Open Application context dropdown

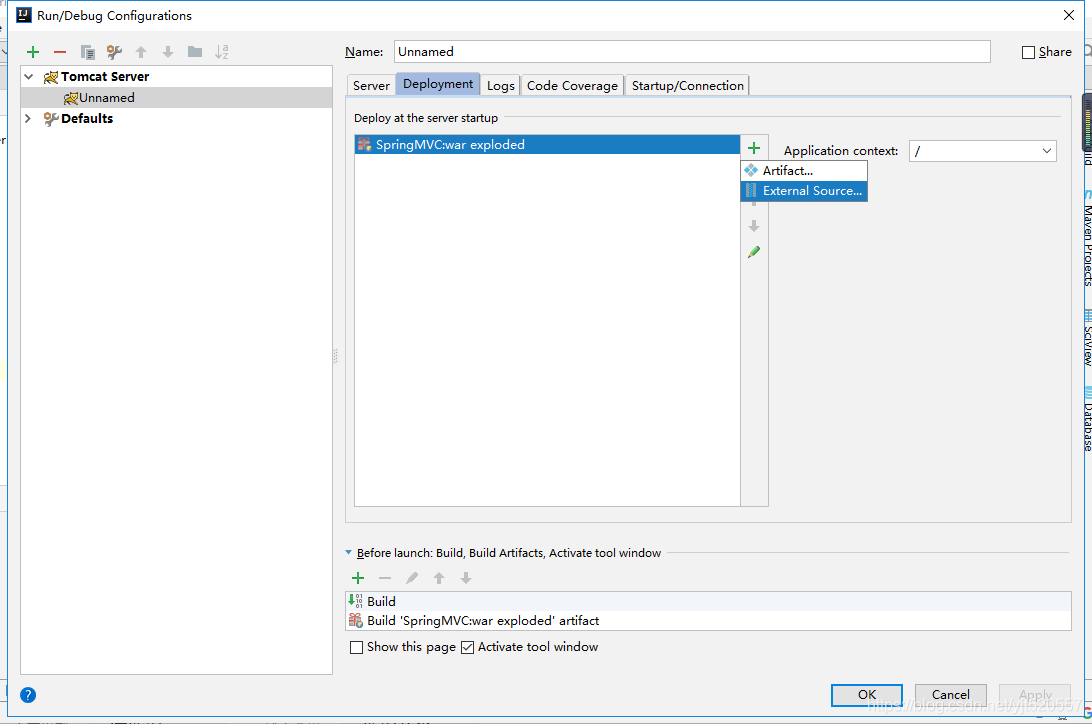click(1046, 151)
